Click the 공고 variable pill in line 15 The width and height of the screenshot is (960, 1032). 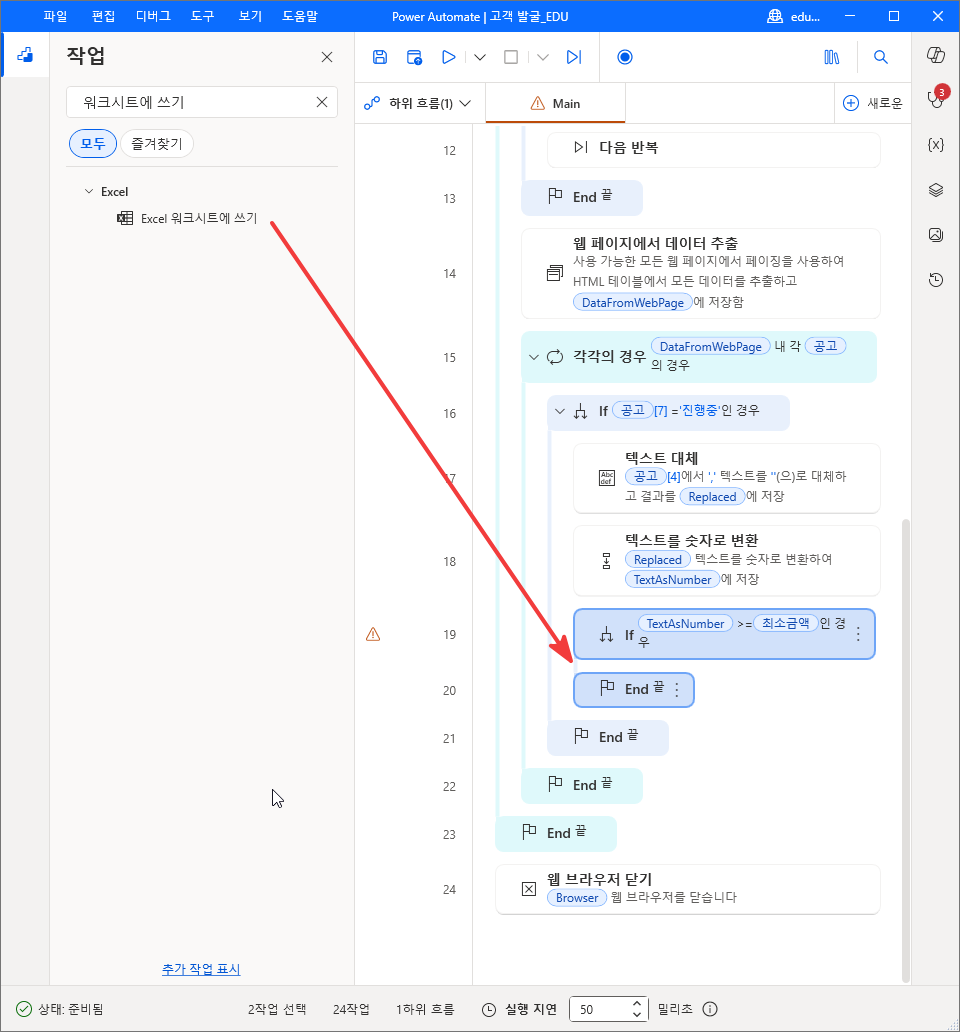tap(825, 346)
